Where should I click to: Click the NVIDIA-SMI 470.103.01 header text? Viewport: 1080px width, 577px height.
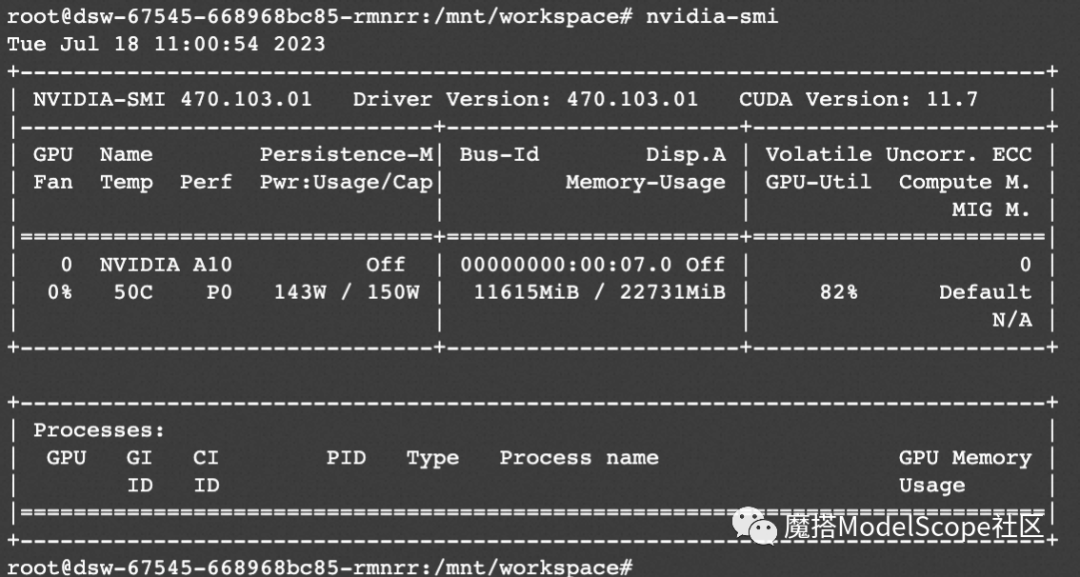coord(172,99)
